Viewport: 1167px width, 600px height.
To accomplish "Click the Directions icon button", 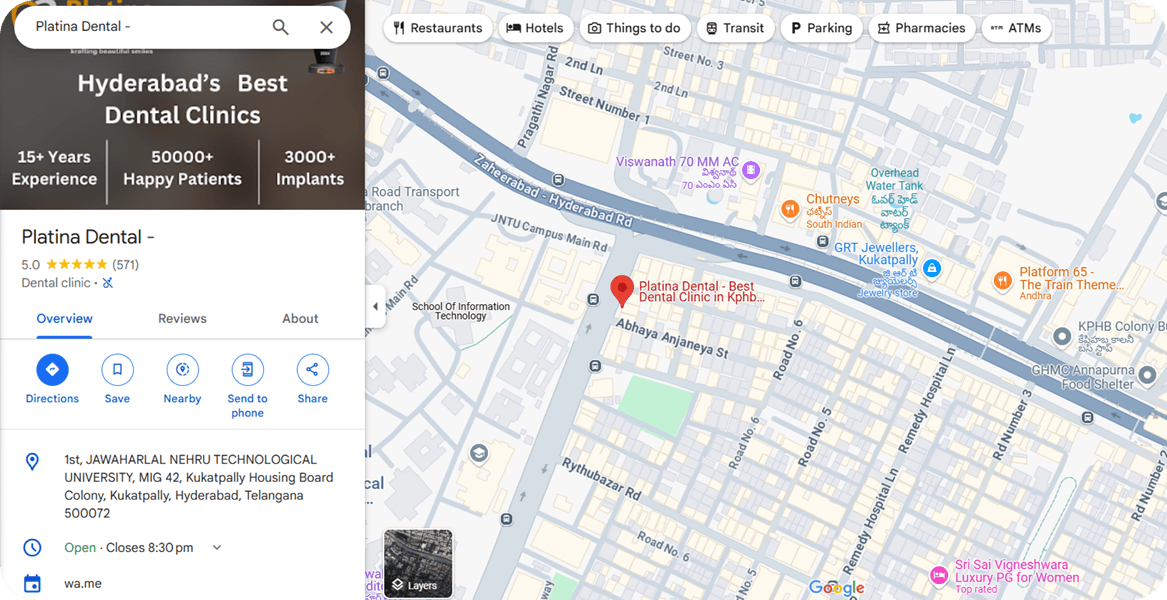I will [52, 370].
